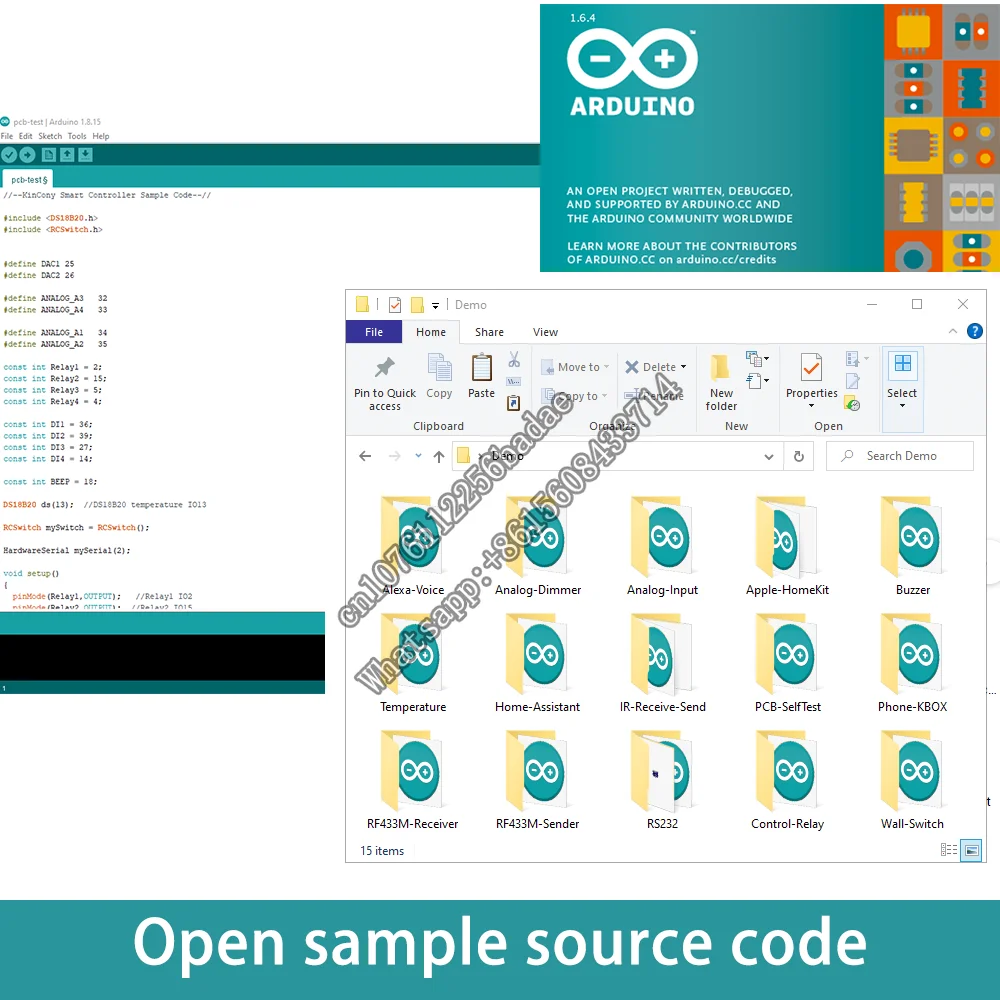Select the Control-Relay folder
The image size is (1000, 1000).
tap(788, 781)
